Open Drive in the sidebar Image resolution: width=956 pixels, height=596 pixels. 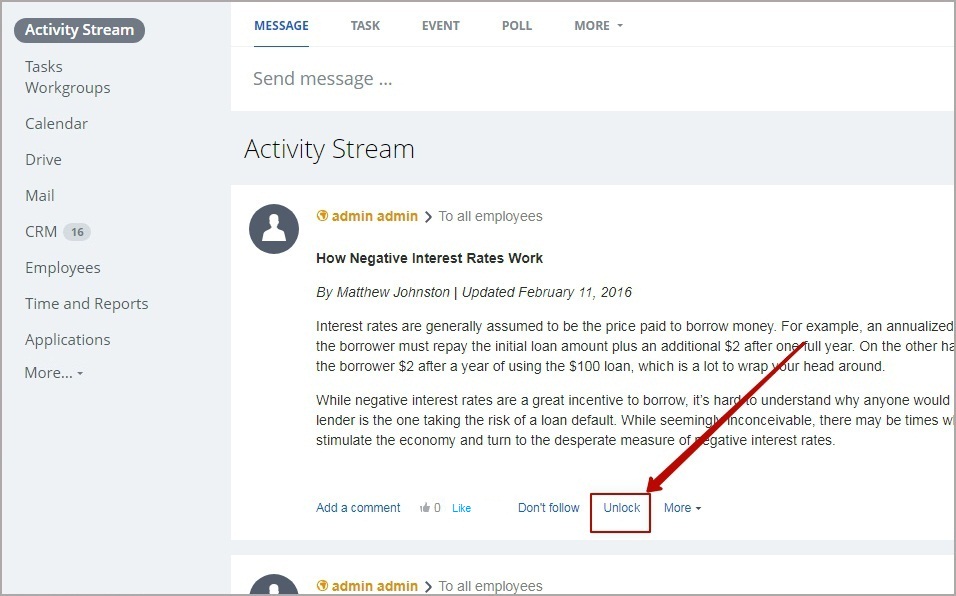[x=43, y=160]
